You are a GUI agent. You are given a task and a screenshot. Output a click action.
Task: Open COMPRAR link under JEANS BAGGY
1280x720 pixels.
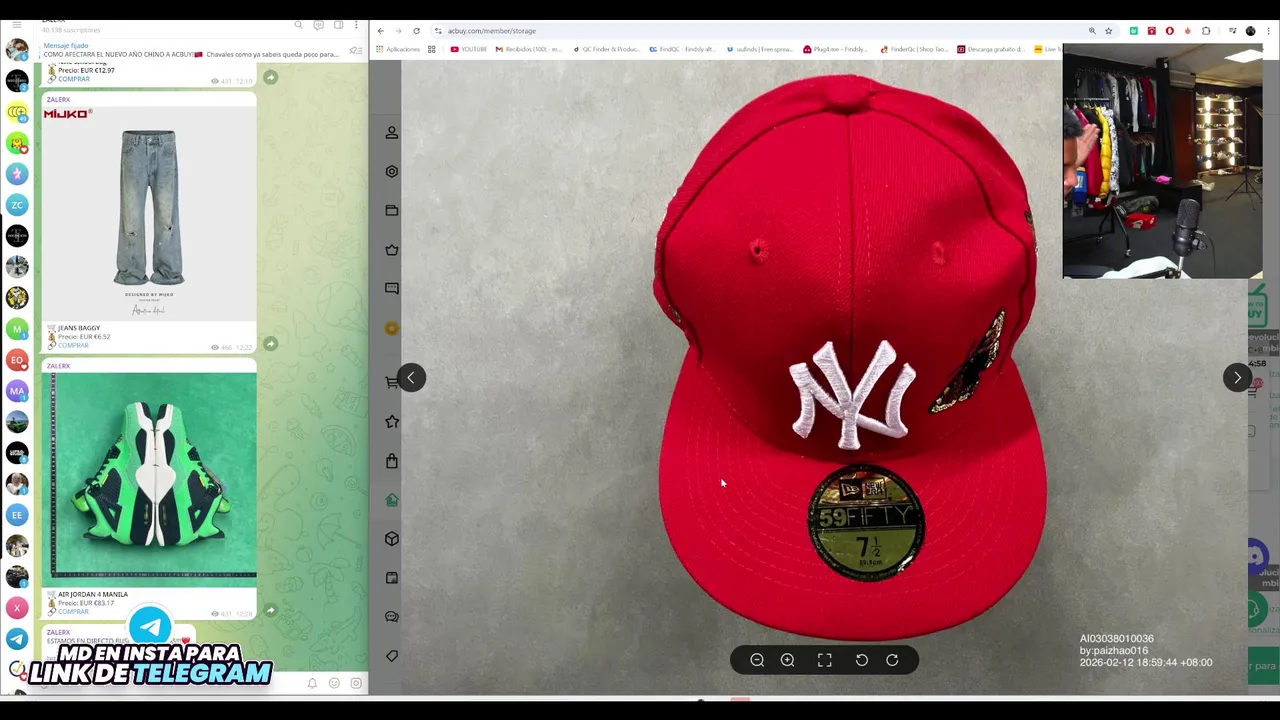[x=73, y=345]
